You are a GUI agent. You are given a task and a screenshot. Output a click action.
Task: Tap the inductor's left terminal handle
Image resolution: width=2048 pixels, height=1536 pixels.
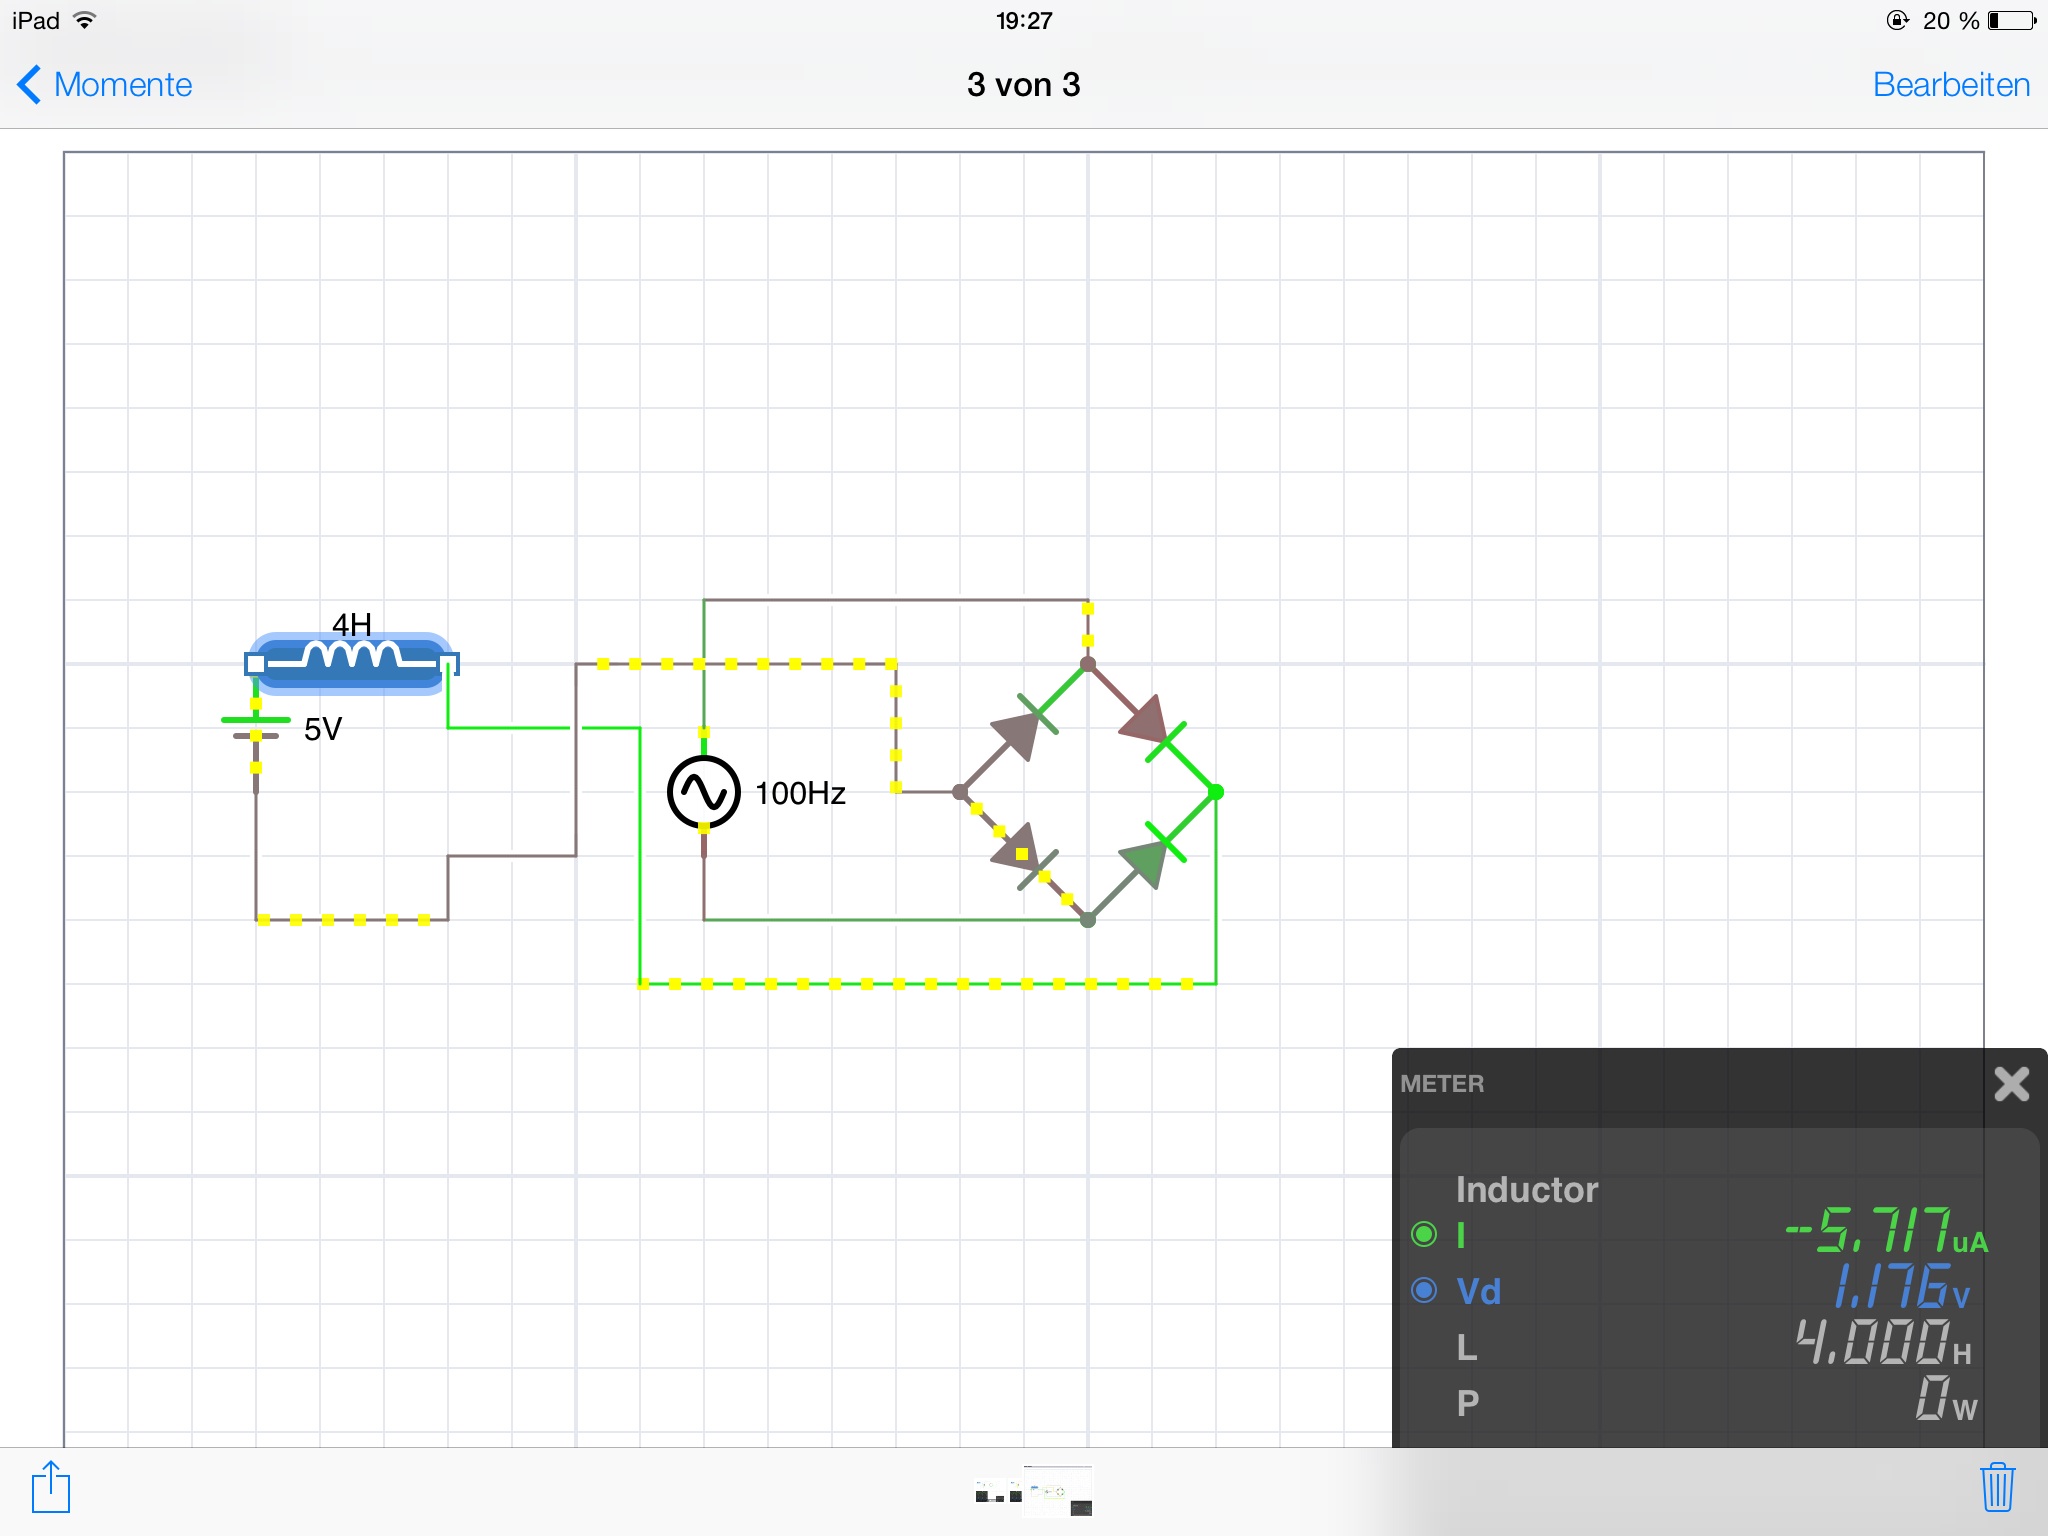[x=256, y=663]
